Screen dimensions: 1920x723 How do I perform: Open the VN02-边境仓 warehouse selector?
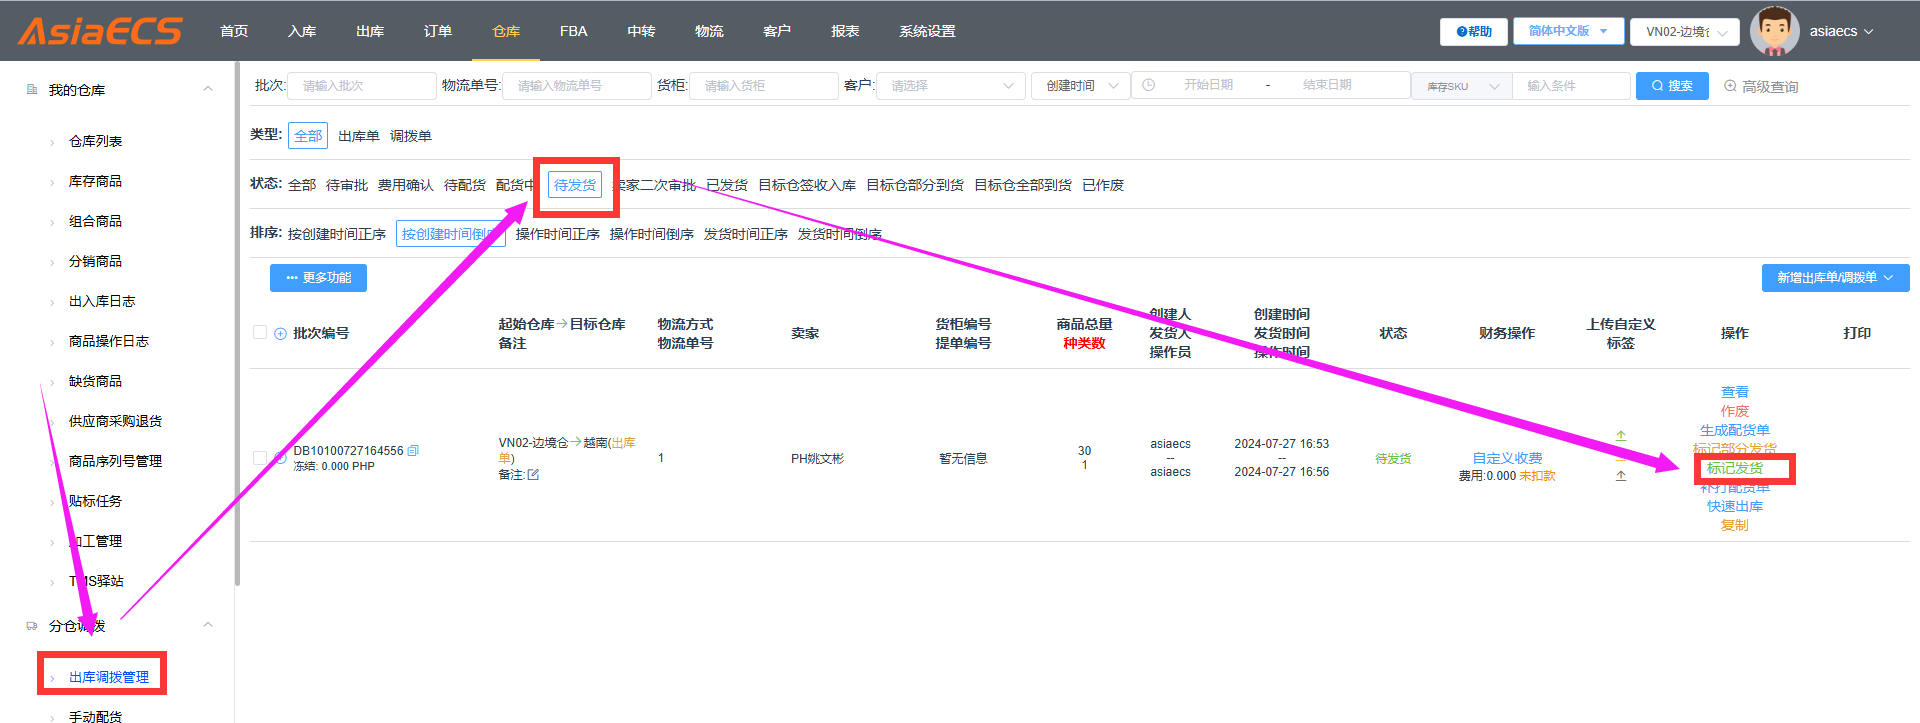click(1685, 32)
